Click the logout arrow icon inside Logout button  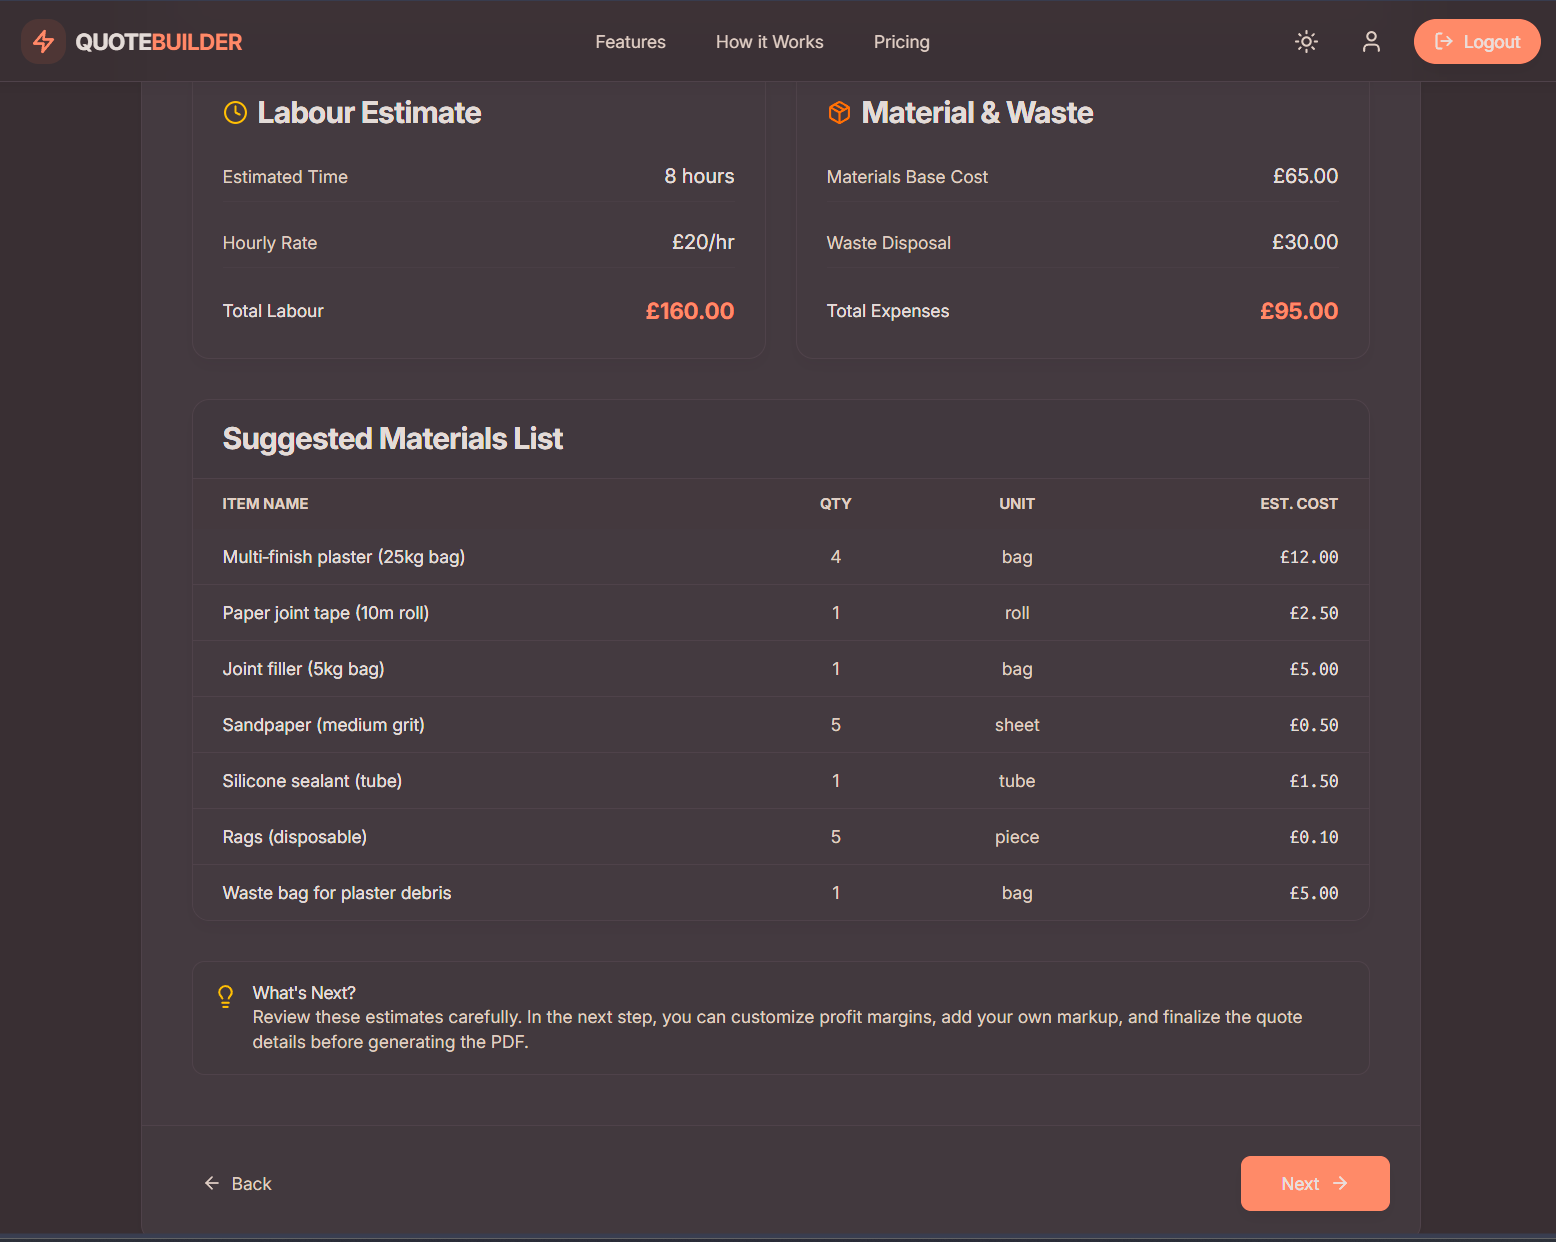click(1444, 41)
